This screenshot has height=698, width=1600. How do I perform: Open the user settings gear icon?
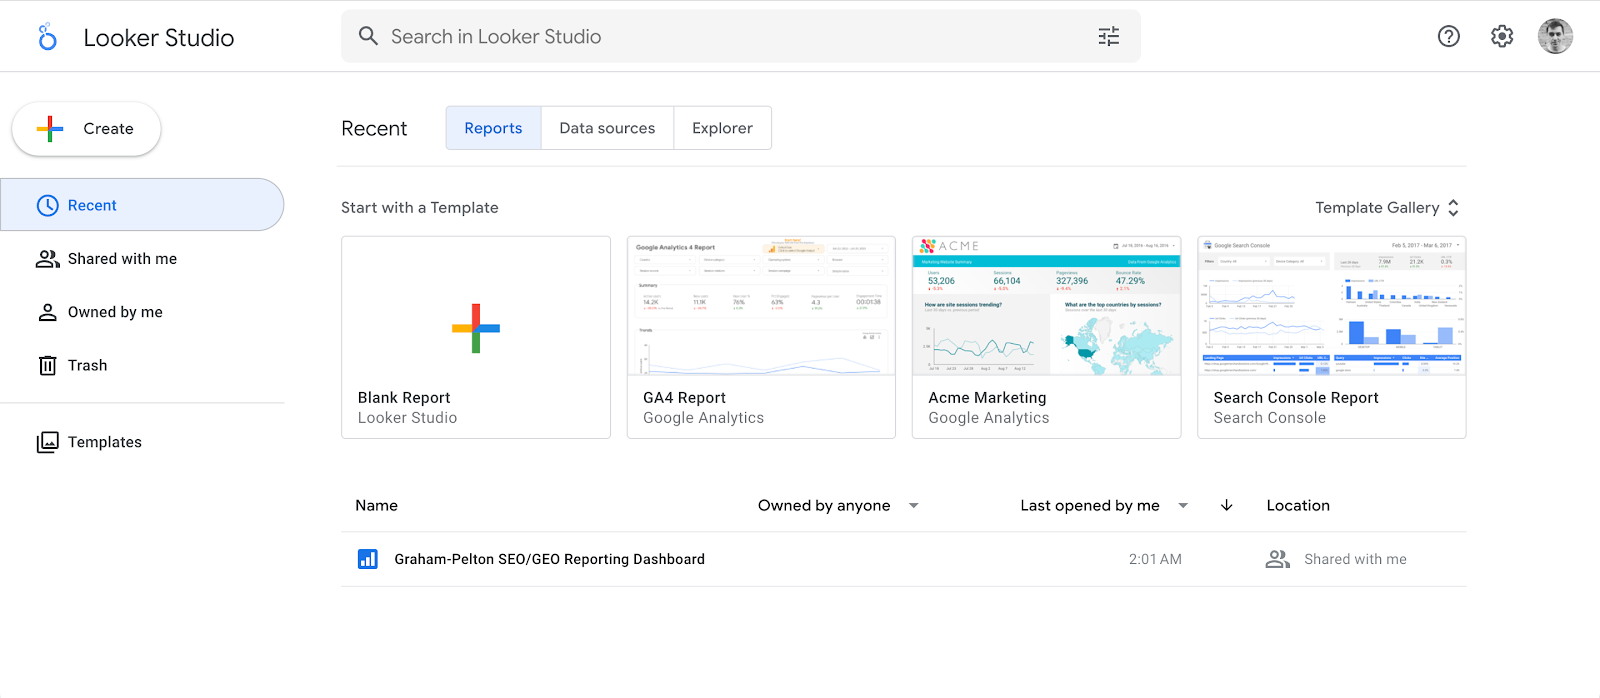1502,36
